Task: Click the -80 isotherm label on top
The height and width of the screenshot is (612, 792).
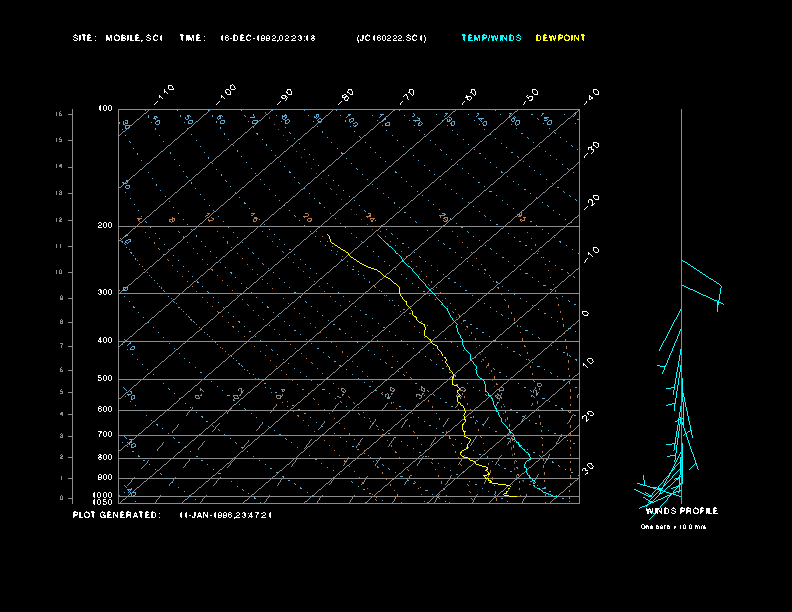Action: pyautogui.click(x=346, y=97)
